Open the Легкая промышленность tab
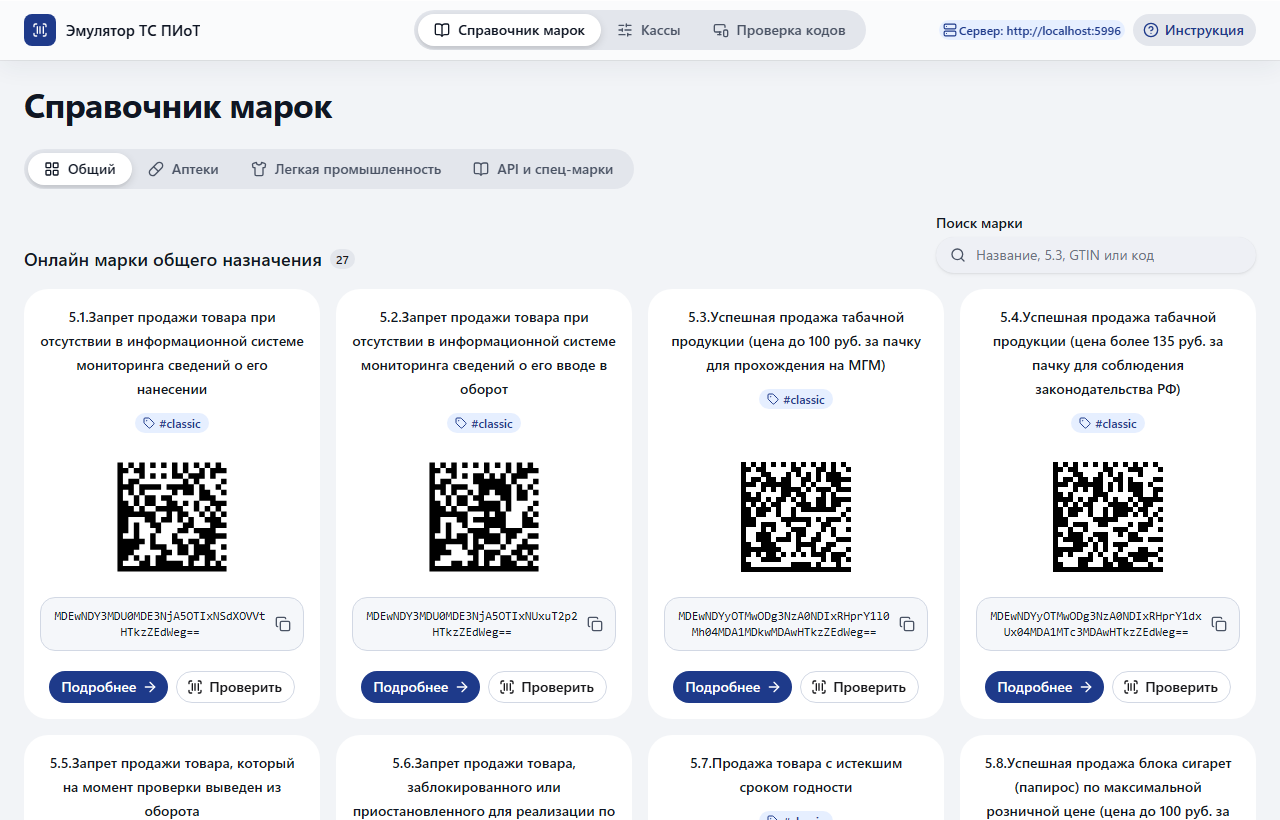The width and height of the screenshot is (1280, 820). click(x=346, y=169)
